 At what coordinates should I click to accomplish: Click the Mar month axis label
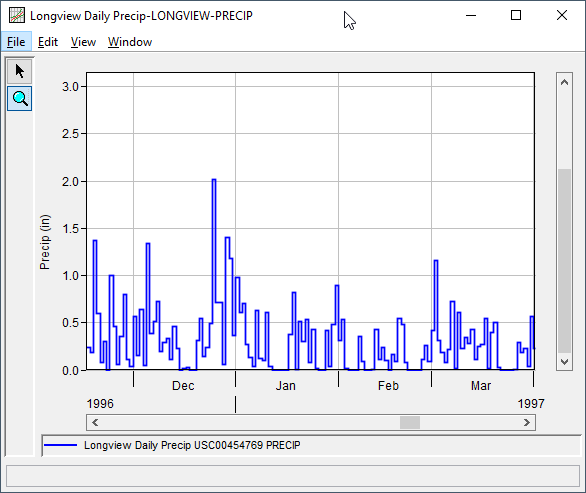481,385
